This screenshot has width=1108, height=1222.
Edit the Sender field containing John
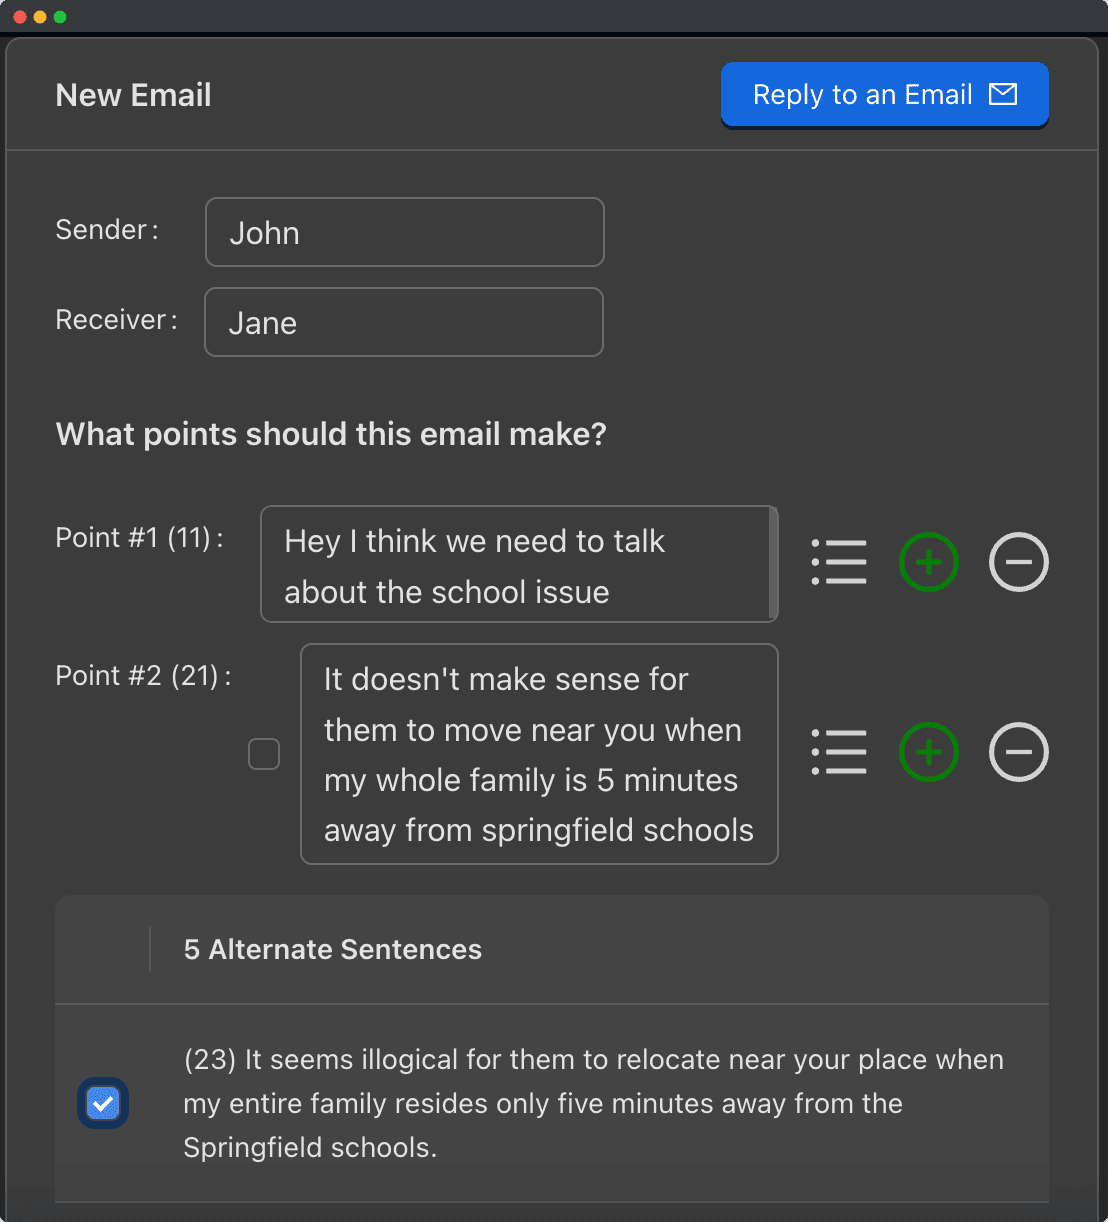(405, 232)
